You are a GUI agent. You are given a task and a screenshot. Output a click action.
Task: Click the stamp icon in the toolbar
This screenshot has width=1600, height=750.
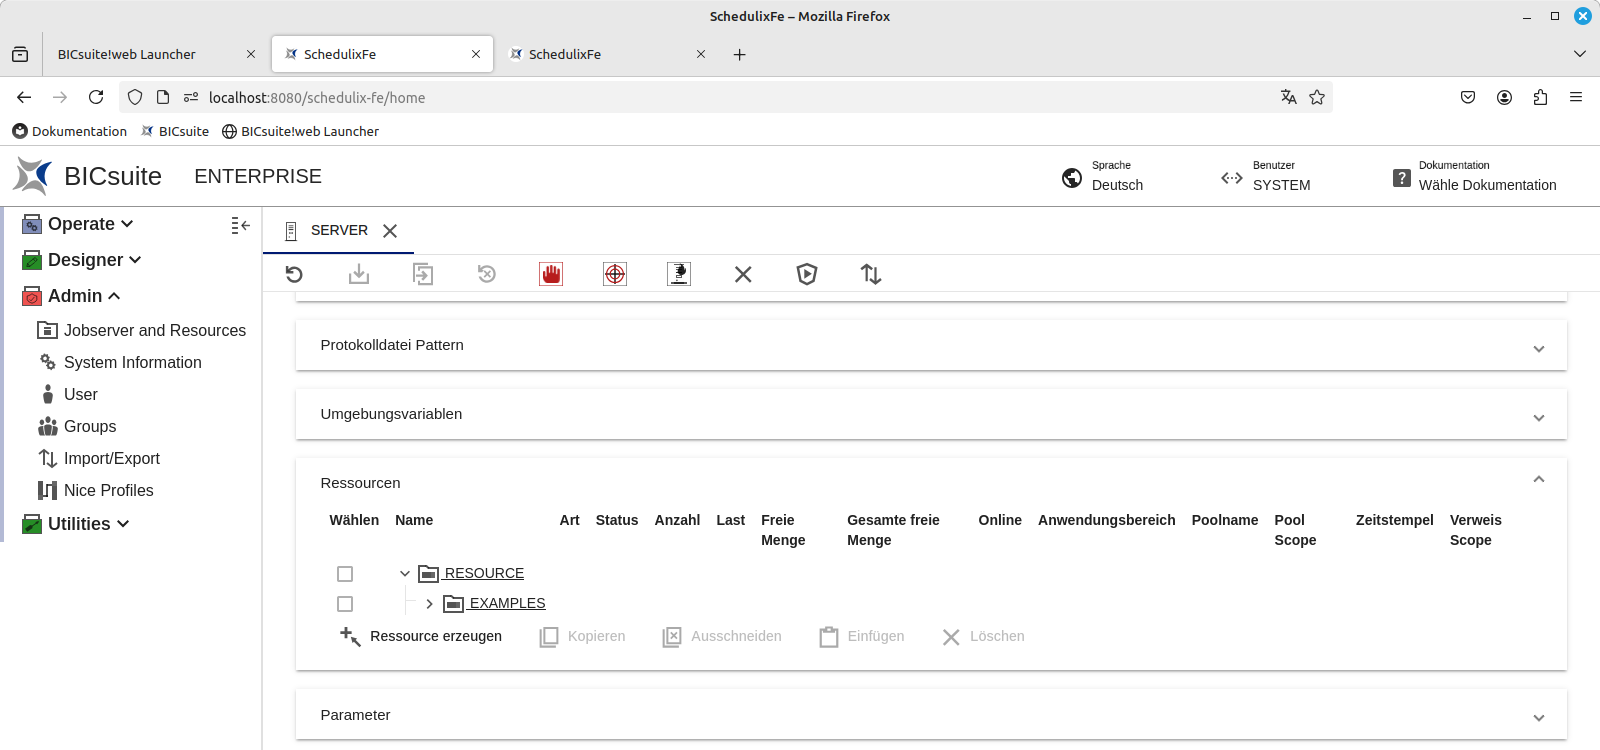[679, 274]
